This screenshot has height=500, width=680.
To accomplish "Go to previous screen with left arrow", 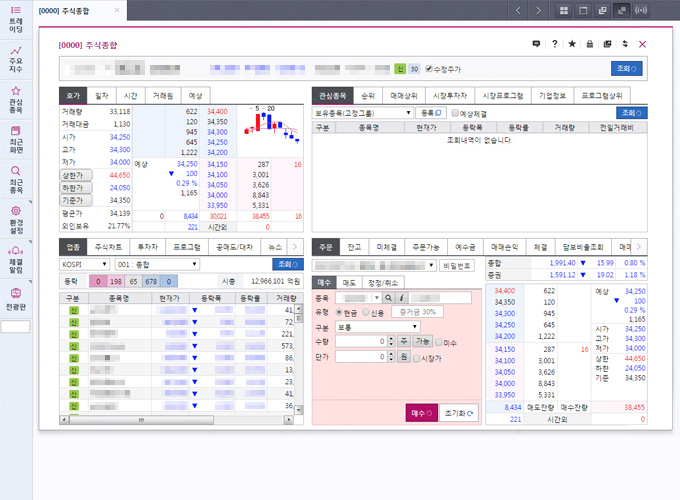I will (x=518, y=10).
